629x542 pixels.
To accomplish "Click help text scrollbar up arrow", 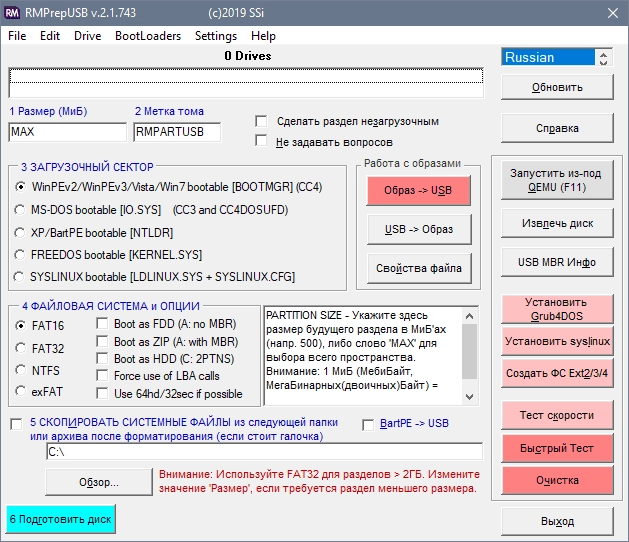I will point(469,316).
